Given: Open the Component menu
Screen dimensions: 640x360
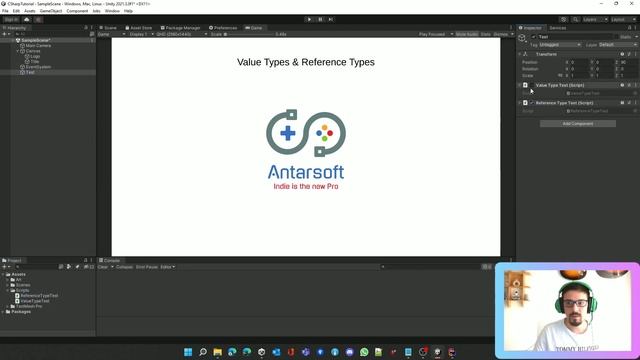Looking at the screenshot, I should (x=77, y=11).
